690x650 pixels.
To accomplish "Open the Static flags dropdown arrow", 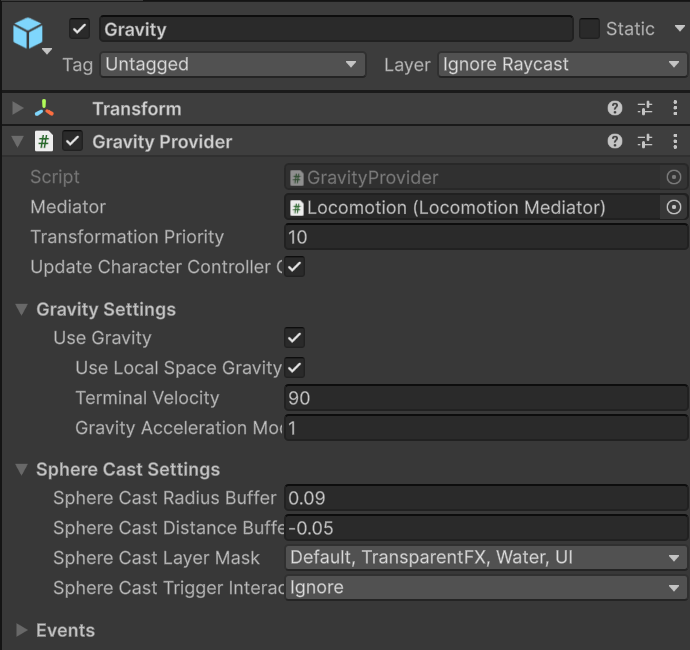I will click(680, 28).
